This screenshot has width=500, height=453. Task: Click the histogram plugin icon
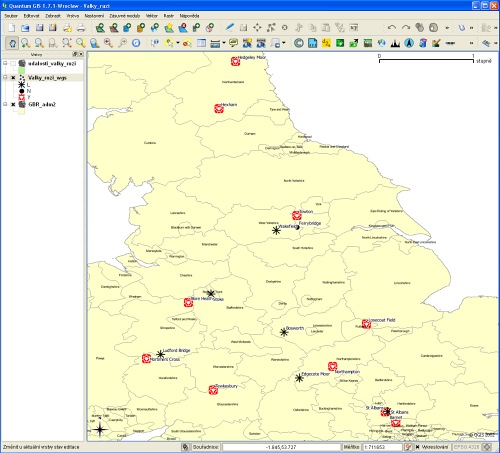point(395,43)
